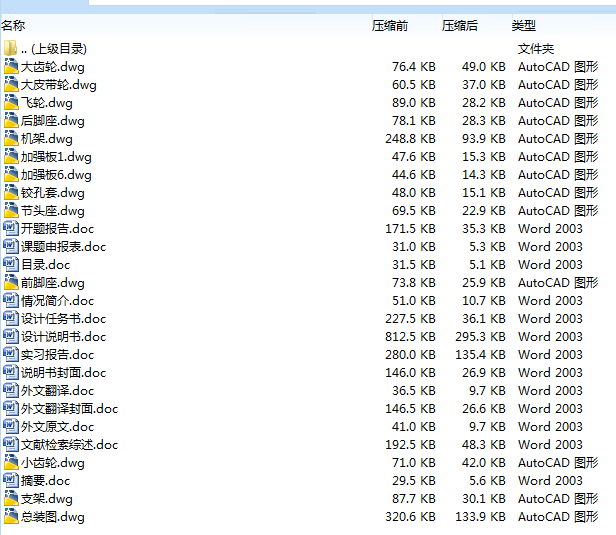Image resolution: width=616 pixels, height=535 pixels.
Task: Click the 192.5 KB size value
Action: [410, 445]
